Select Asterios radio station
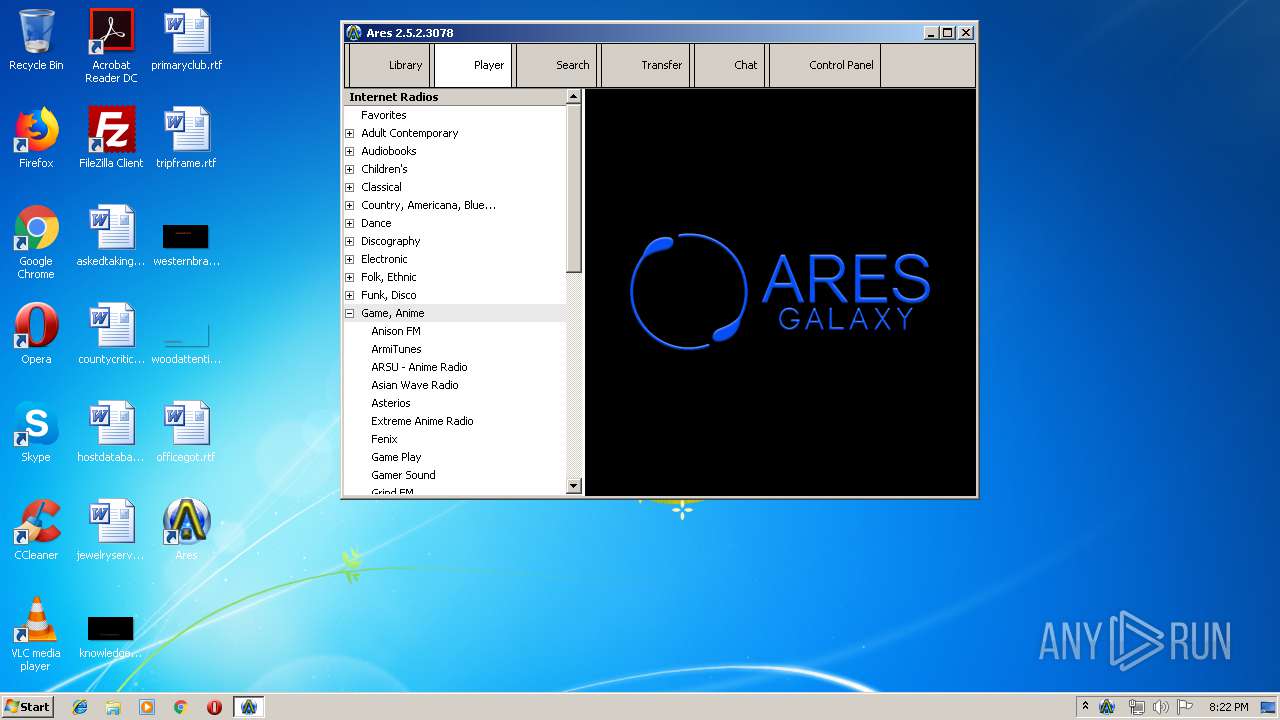 pos(391,403)
